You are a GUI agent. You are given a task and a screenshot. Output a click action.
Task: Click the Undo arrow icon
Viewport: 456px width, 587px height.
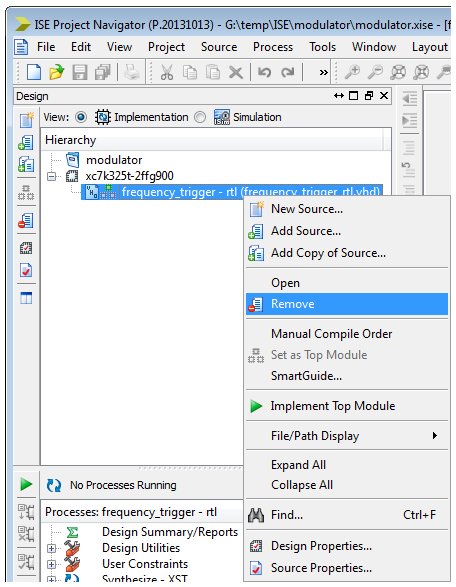click(x=264, y=72)
